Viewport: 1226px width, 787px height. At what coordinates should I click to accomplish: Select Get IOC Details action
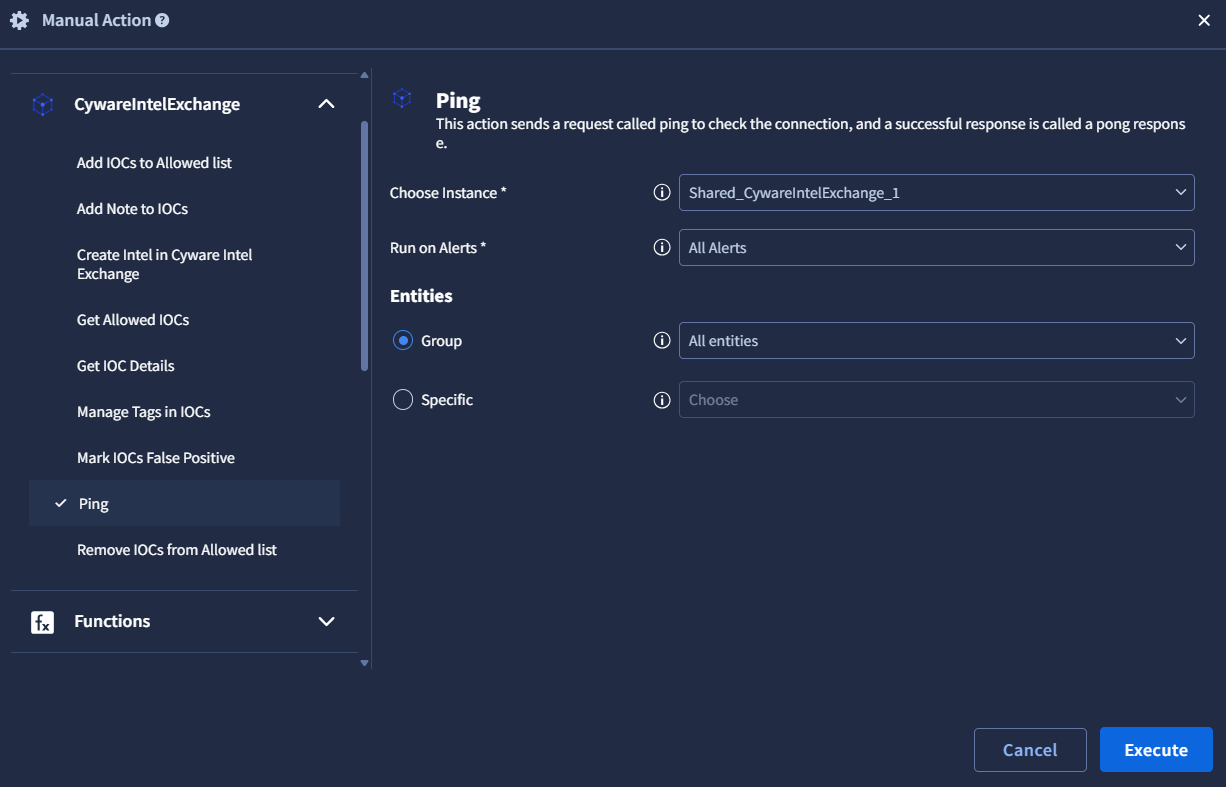126,366
